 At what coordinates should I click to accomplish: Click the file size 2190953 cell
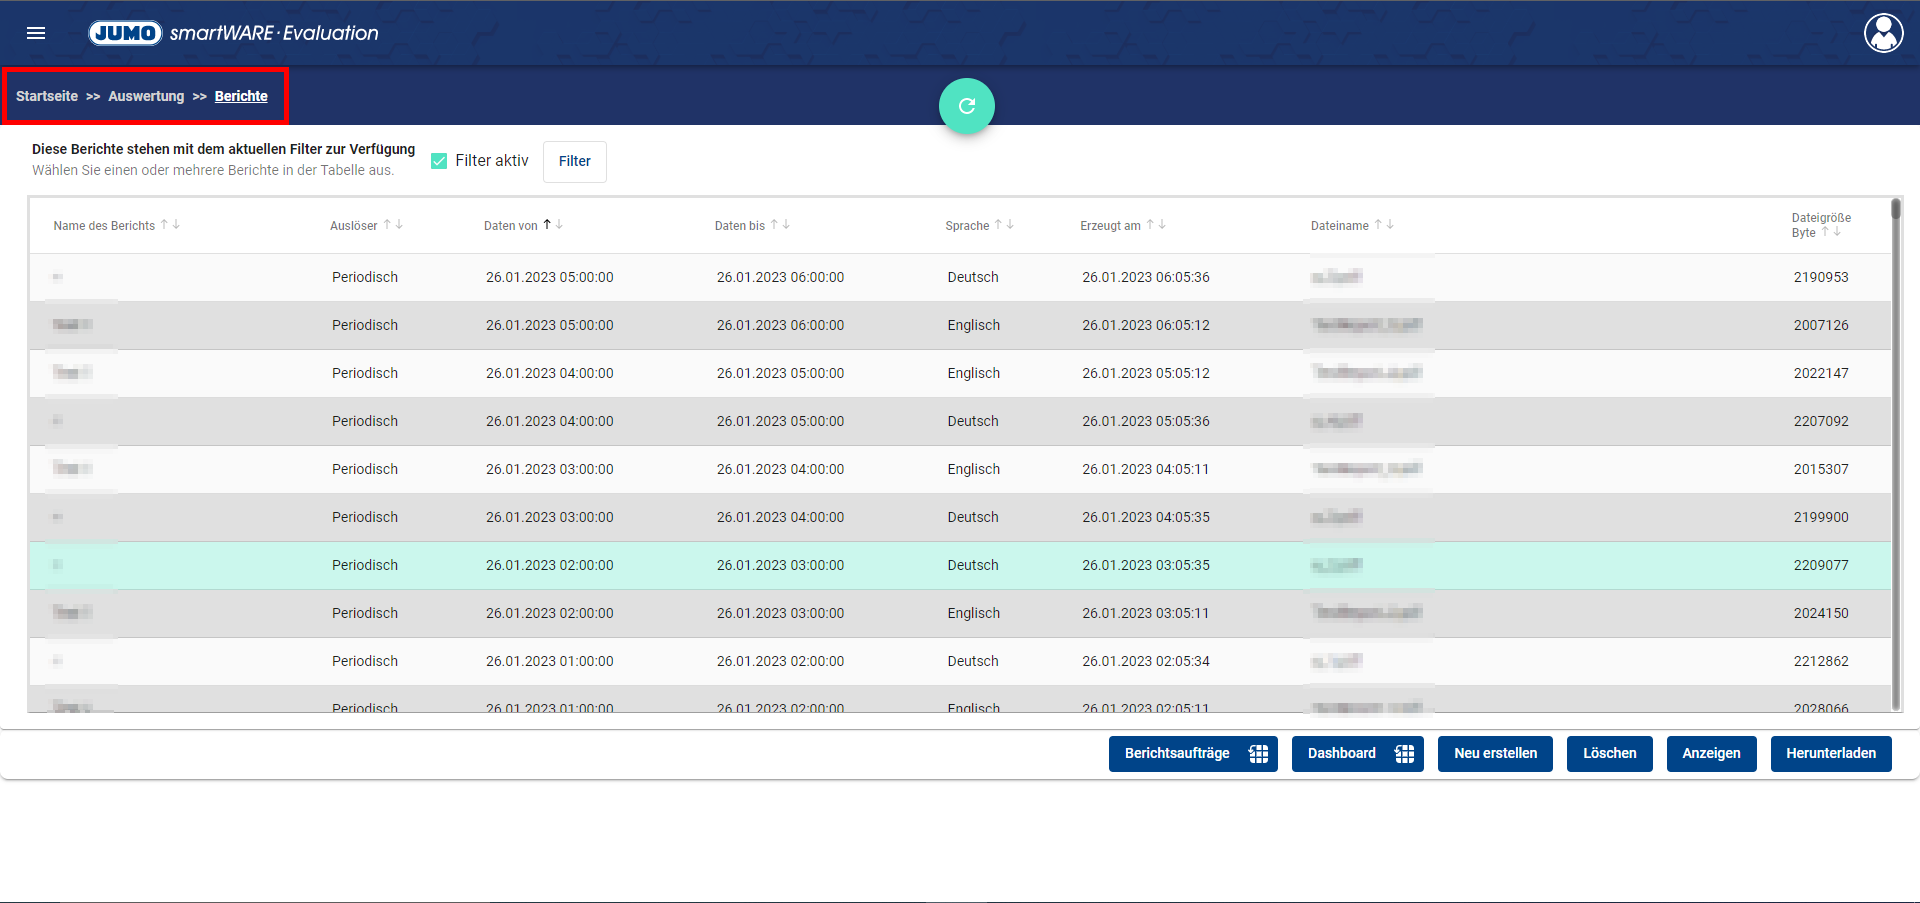pos(1821,278)
